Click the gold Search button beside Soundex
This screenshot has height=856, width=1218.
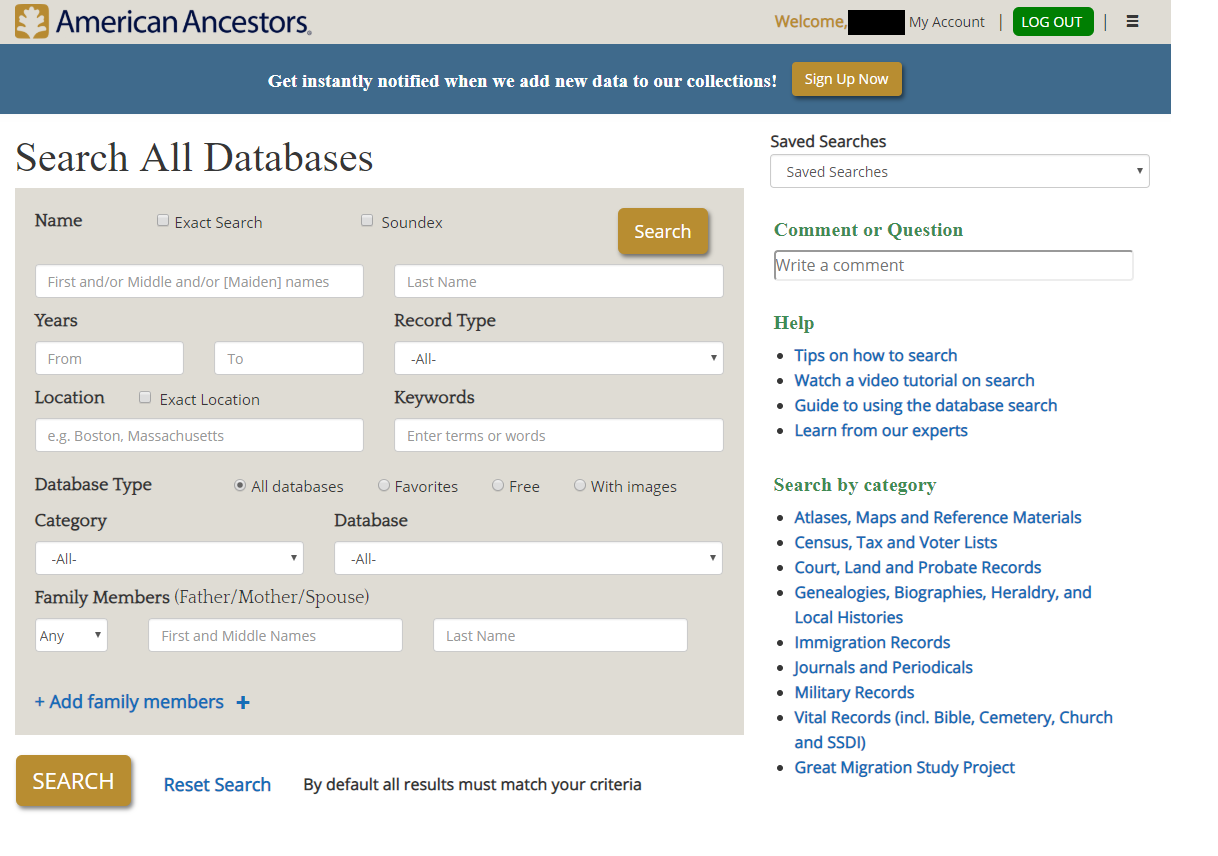(x=663, y=231)
